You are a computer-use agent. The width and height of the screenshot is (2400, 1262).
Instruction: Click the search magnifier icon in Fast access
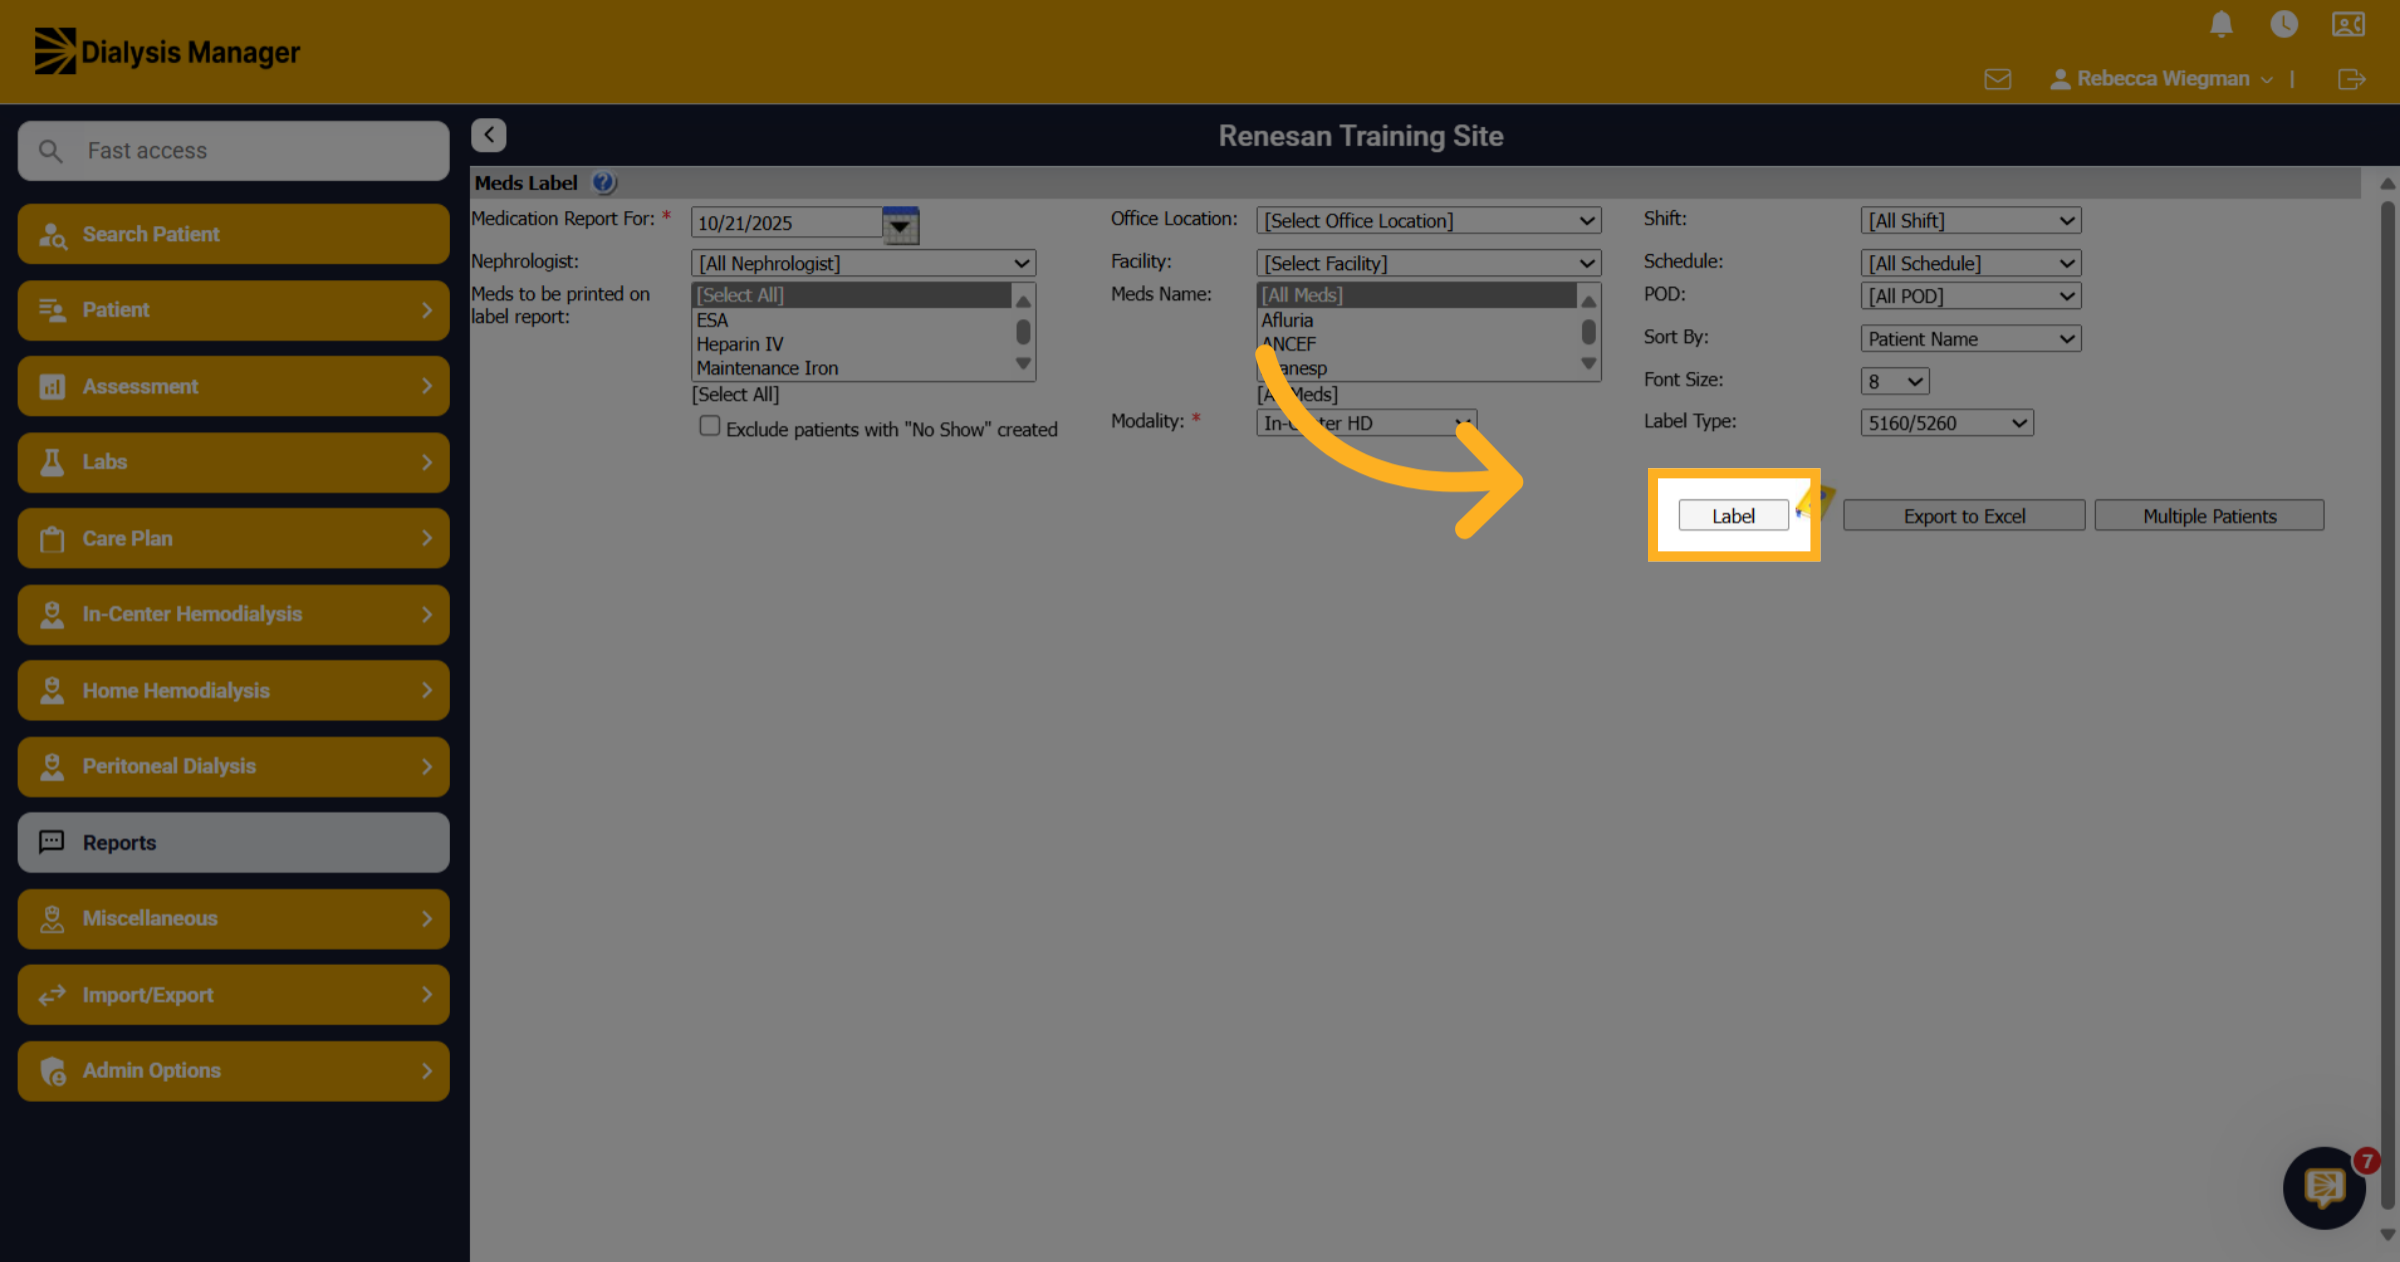[50, 151]
